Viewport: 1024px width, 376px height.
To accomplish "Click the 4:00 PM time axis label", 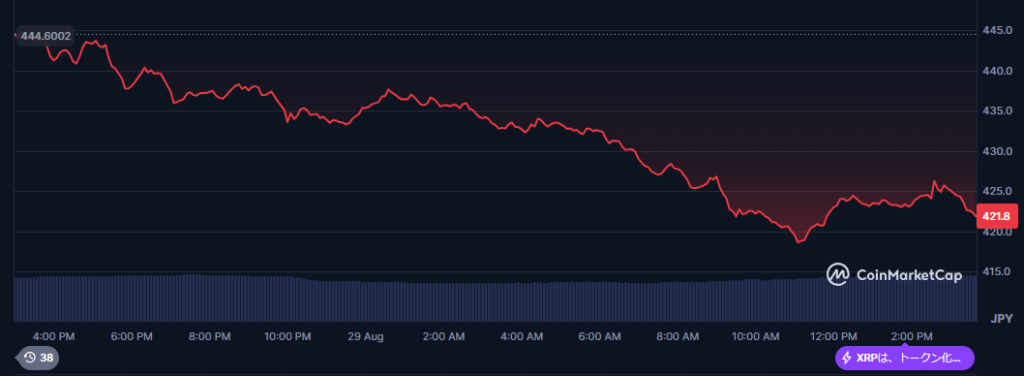I will (54, 337).
